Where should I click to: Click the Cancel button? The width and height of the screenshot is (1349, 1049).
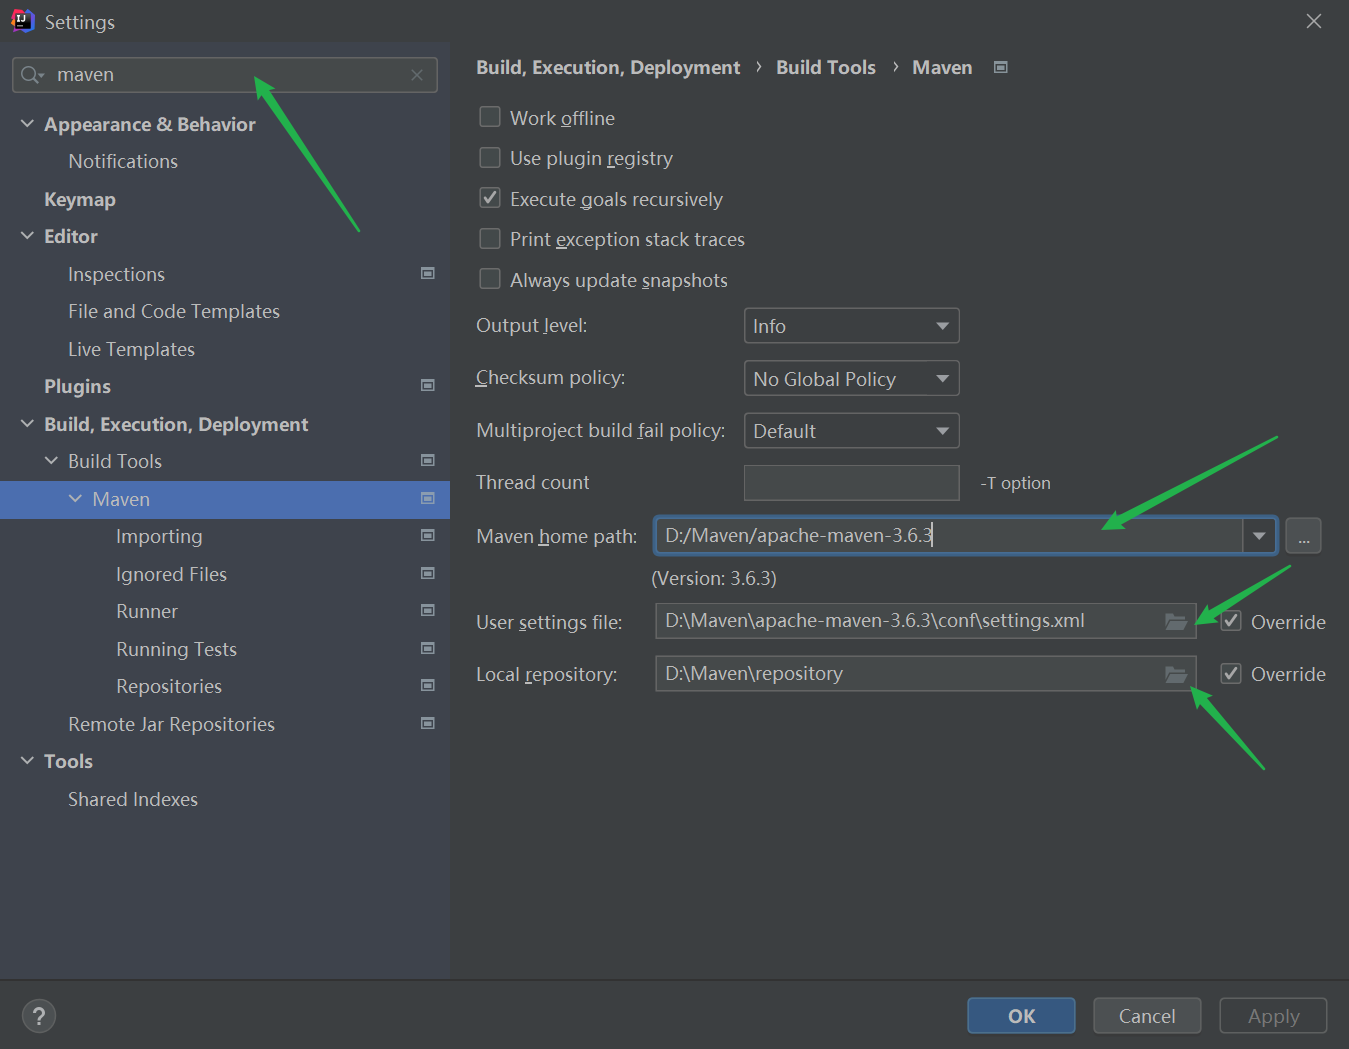point(1147,1016)
